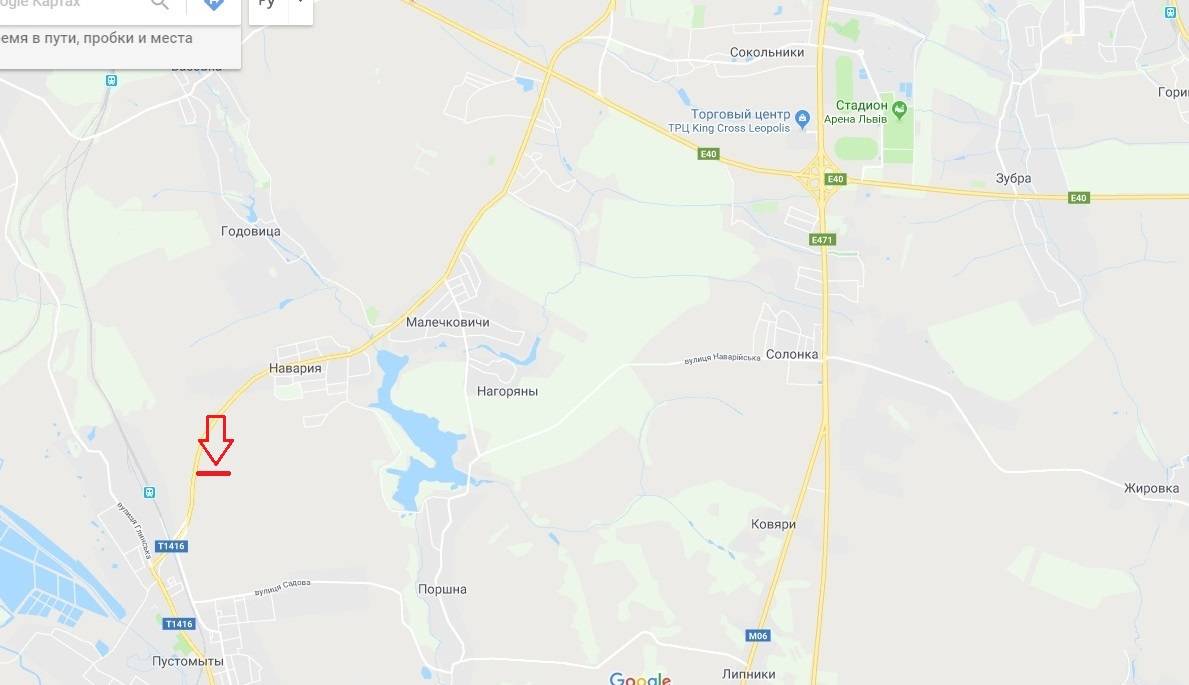
Task: Click the Жировка village label
Action: point(1151,489)
